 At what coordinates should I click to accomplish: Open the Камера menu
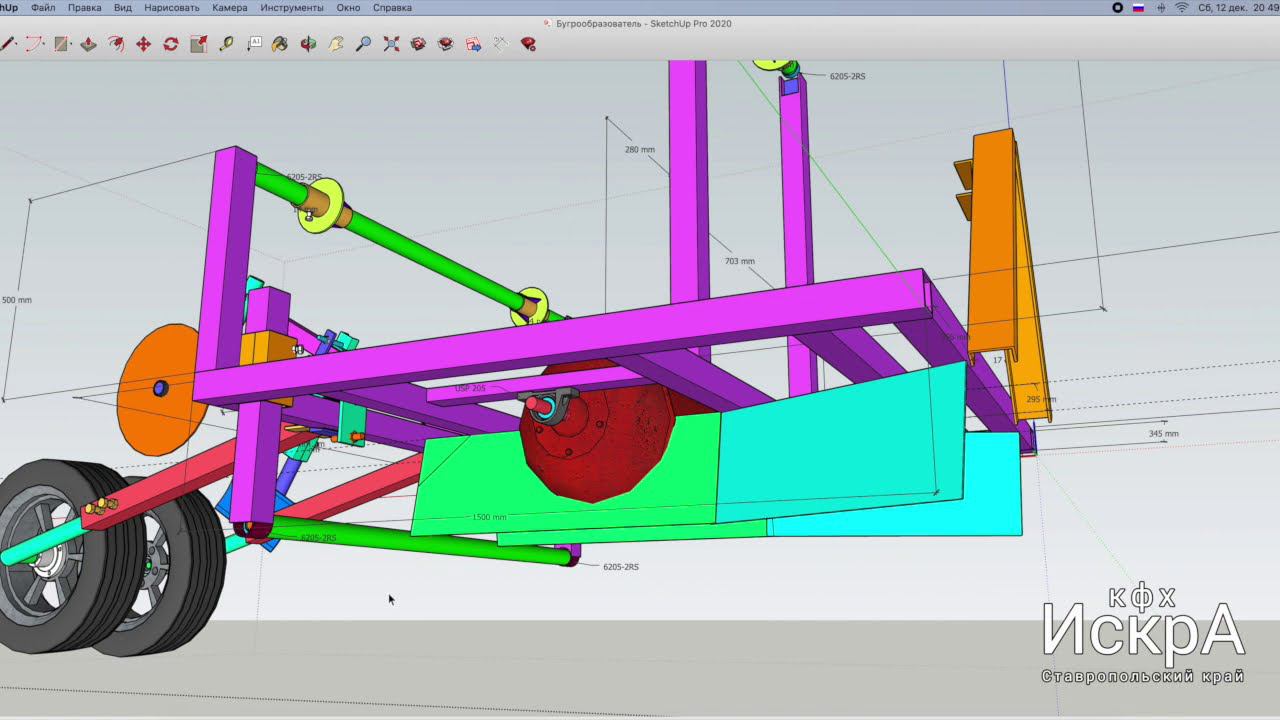pos(229,7)
